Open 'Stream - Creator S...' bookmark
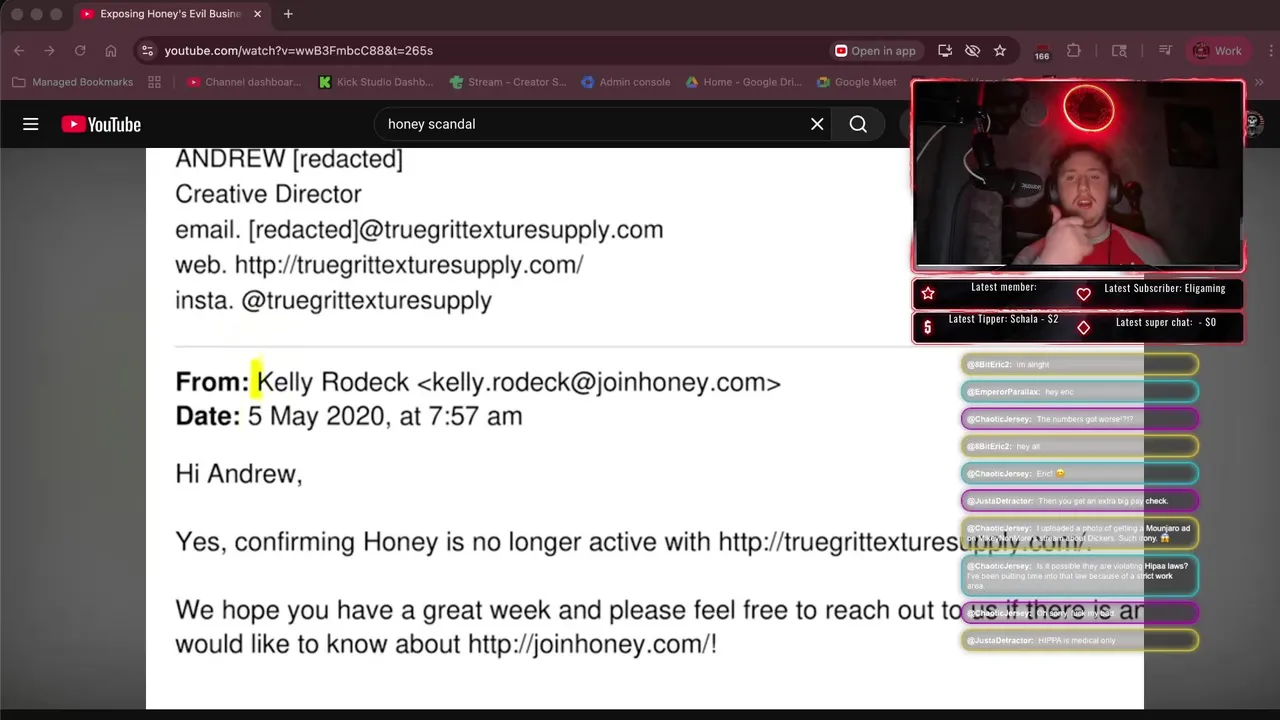1280x720 pixels. point(508,82)
